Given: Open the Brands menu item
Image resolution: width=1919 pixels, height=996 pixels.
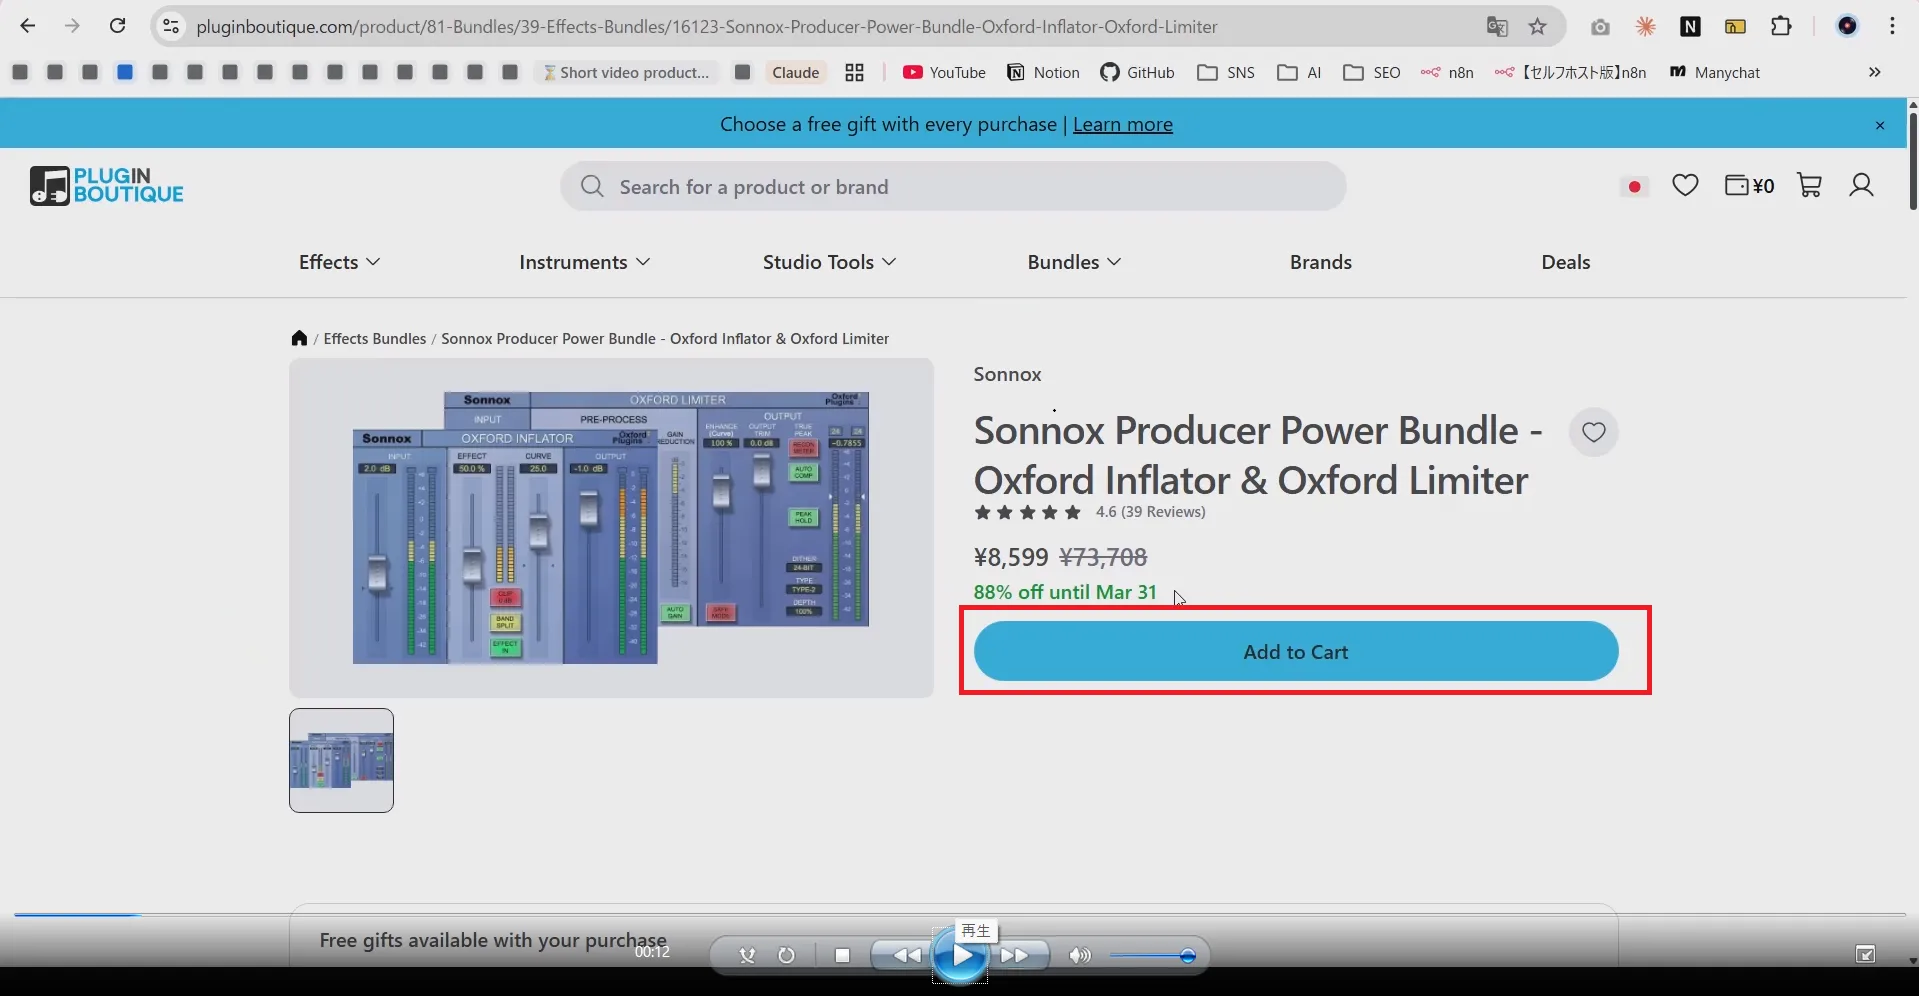Looking at the screenshot, I should tap(1319, 262).
